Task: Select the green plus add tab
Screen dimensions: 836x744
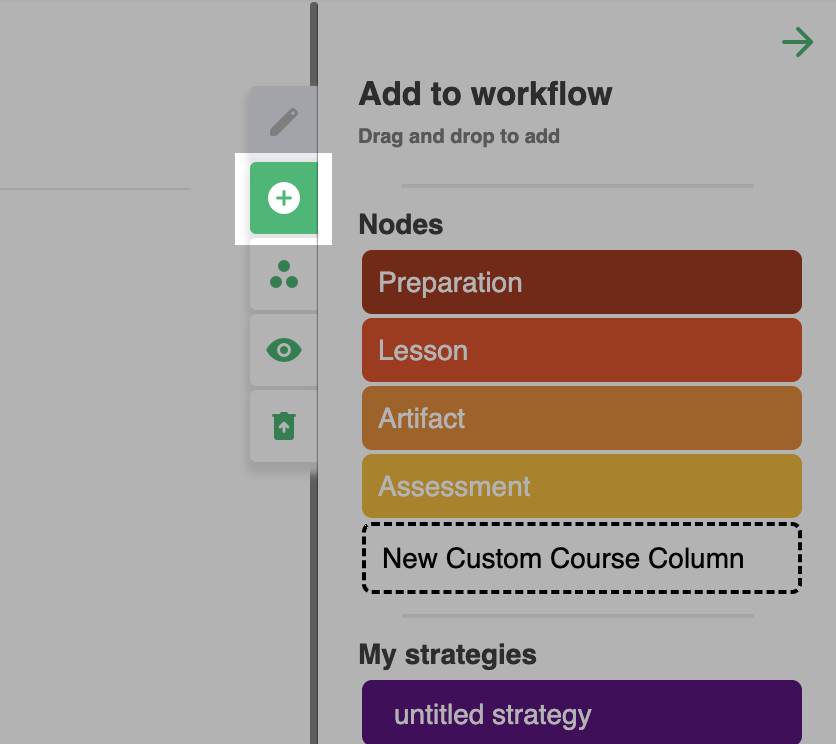Action: pos(284,198)
